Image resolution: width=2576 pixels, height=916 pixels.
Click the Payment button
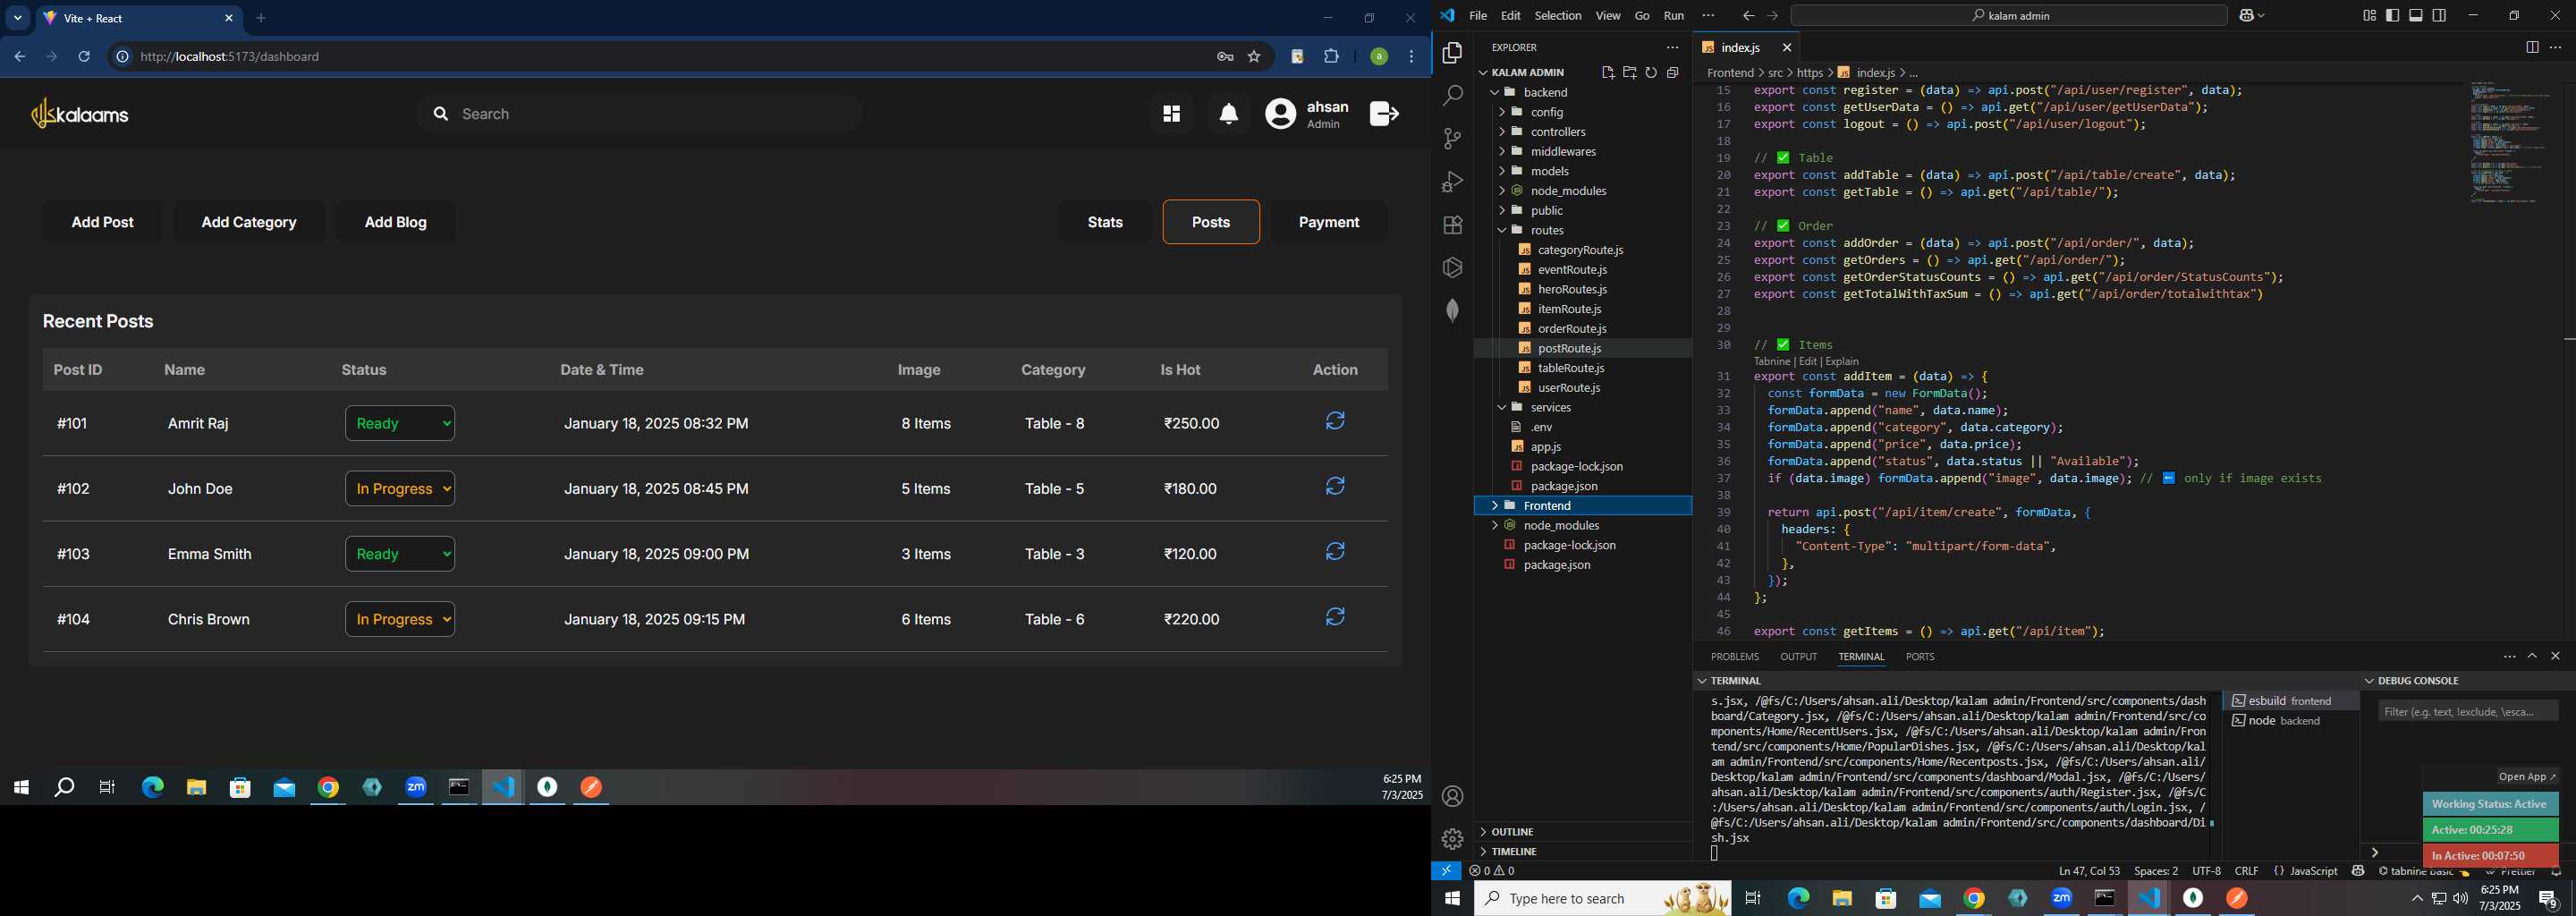click(1329, 222)
